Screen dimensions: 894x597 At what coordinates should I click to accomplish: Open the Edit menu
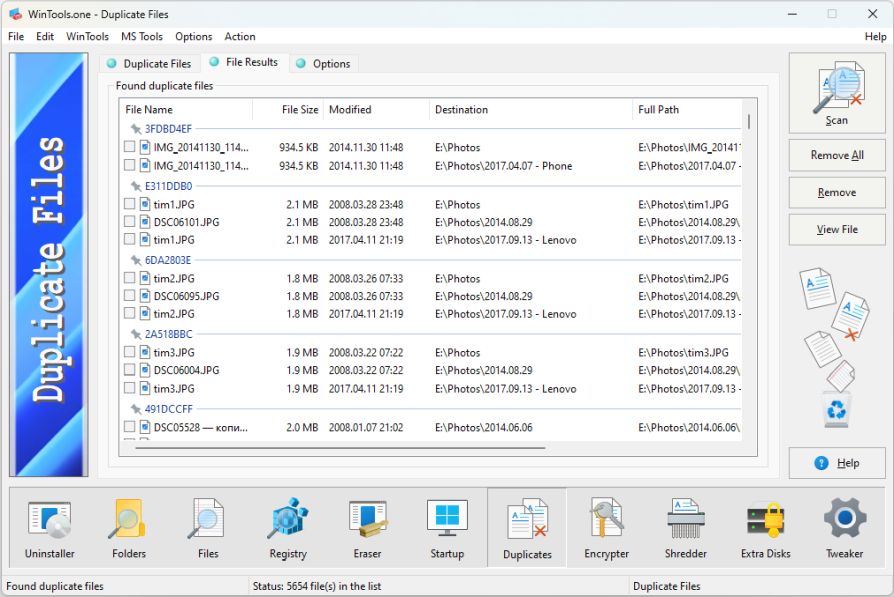(x=45, y=36)
